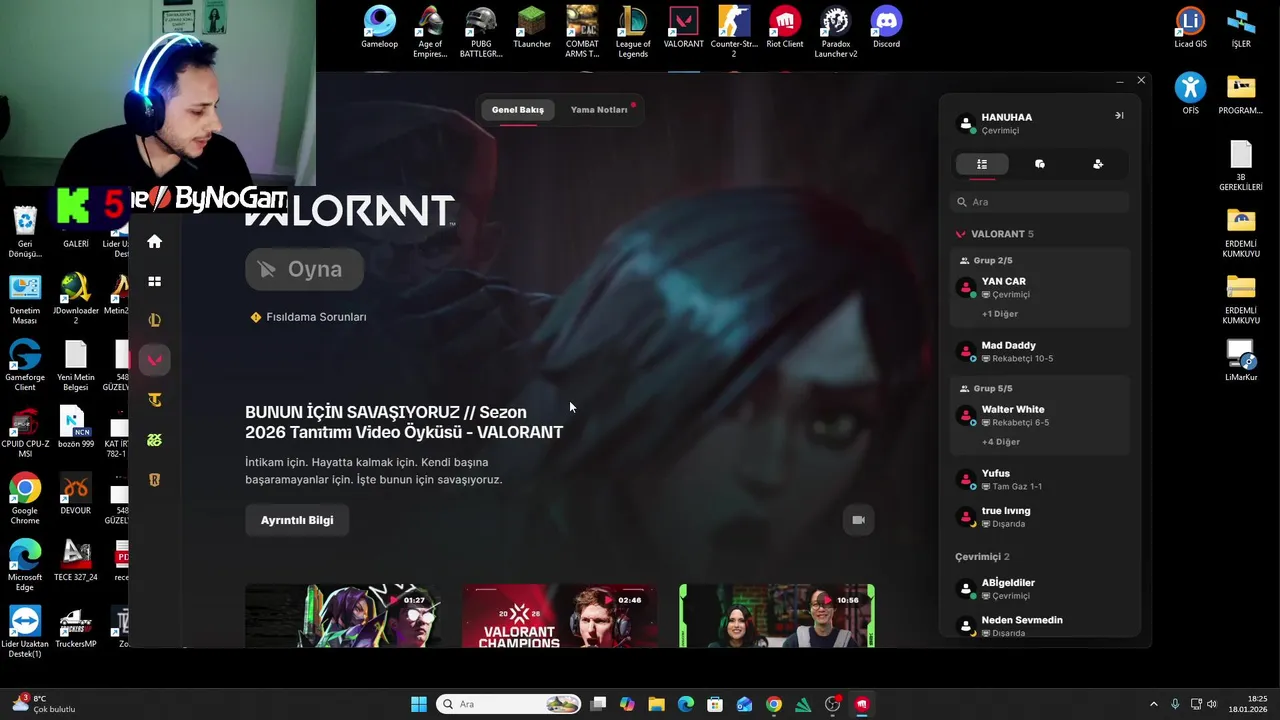Select the VALORANT sidebar icon

pyautogui.click(x=154, y=360)
